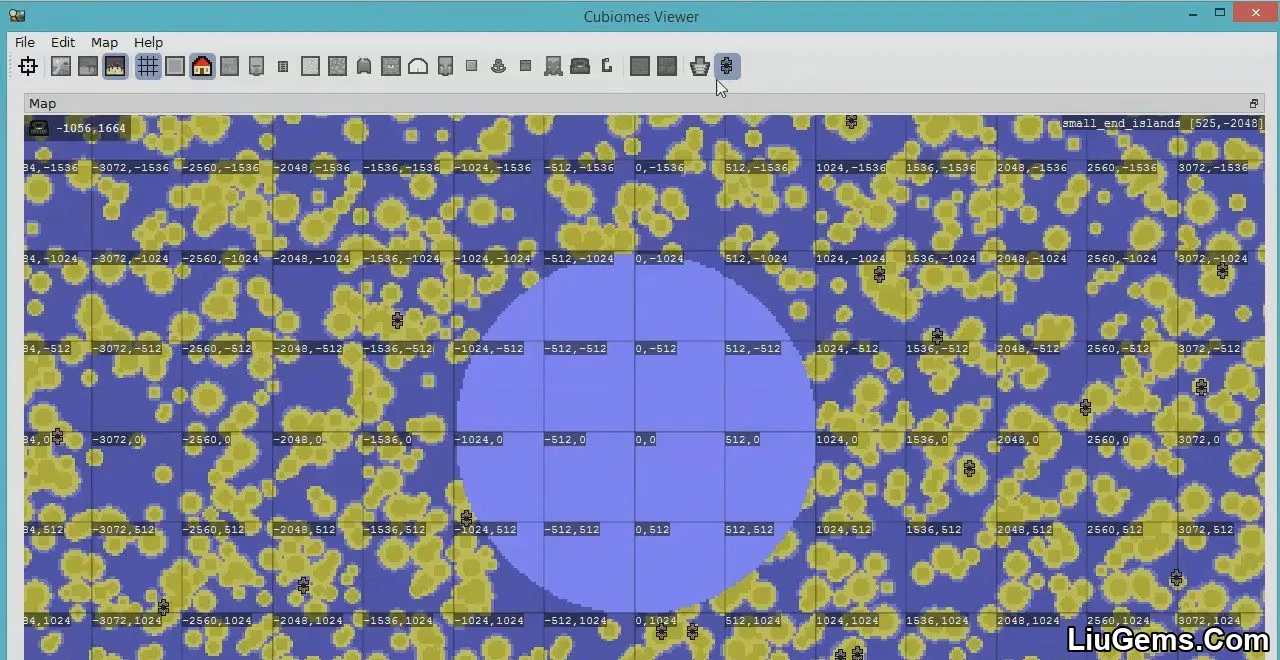Click the 2560,-1536 grid label
This screenshot has width=1280, height=660.
coord(1122,168)
